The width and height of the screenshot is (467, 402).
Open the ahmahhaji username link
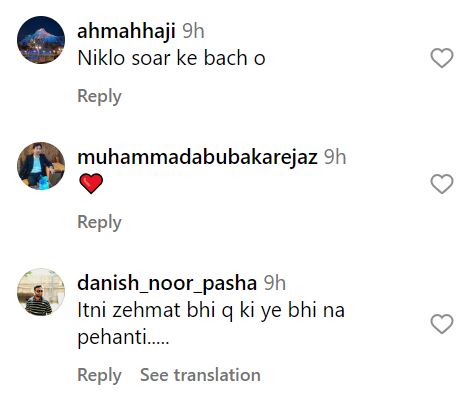(x=126, y=32)
